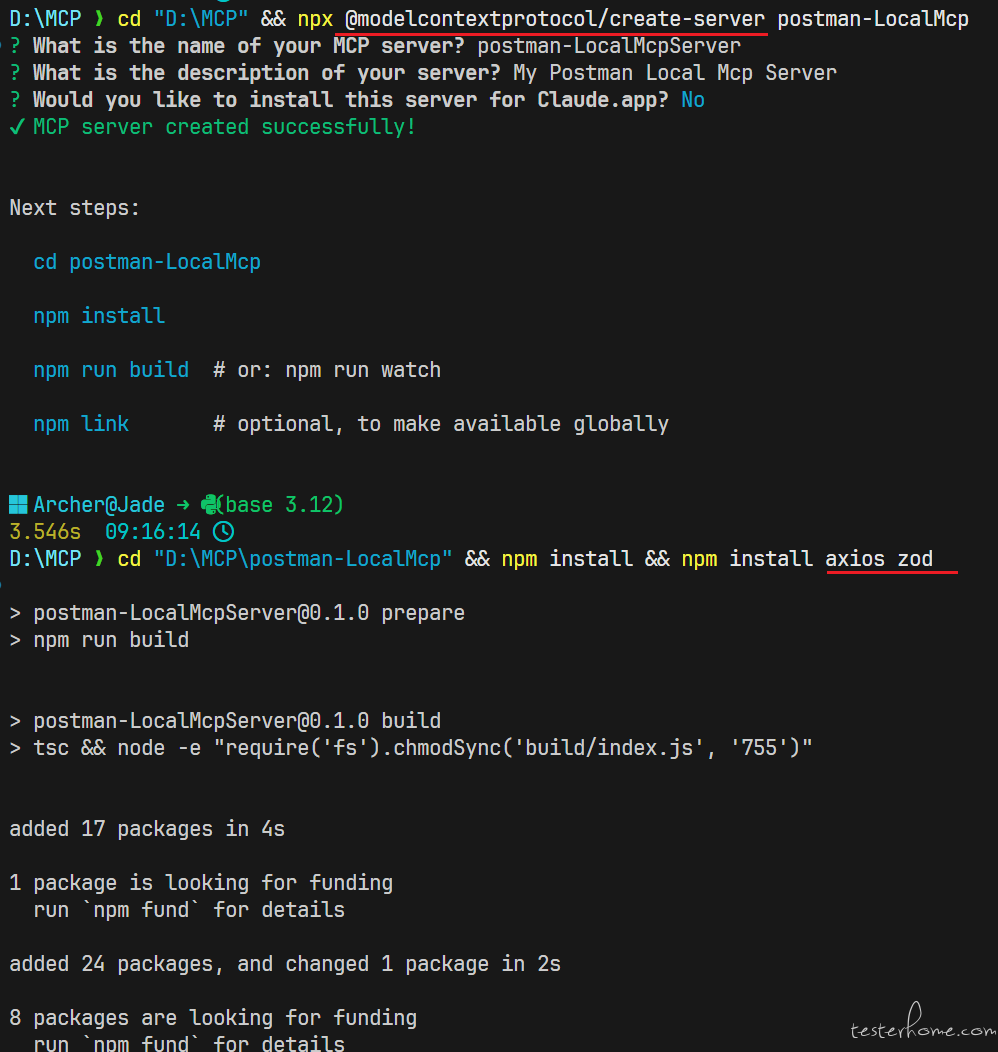
Task: Click the 'npm run build' suggested command
Action: point(111,370)
